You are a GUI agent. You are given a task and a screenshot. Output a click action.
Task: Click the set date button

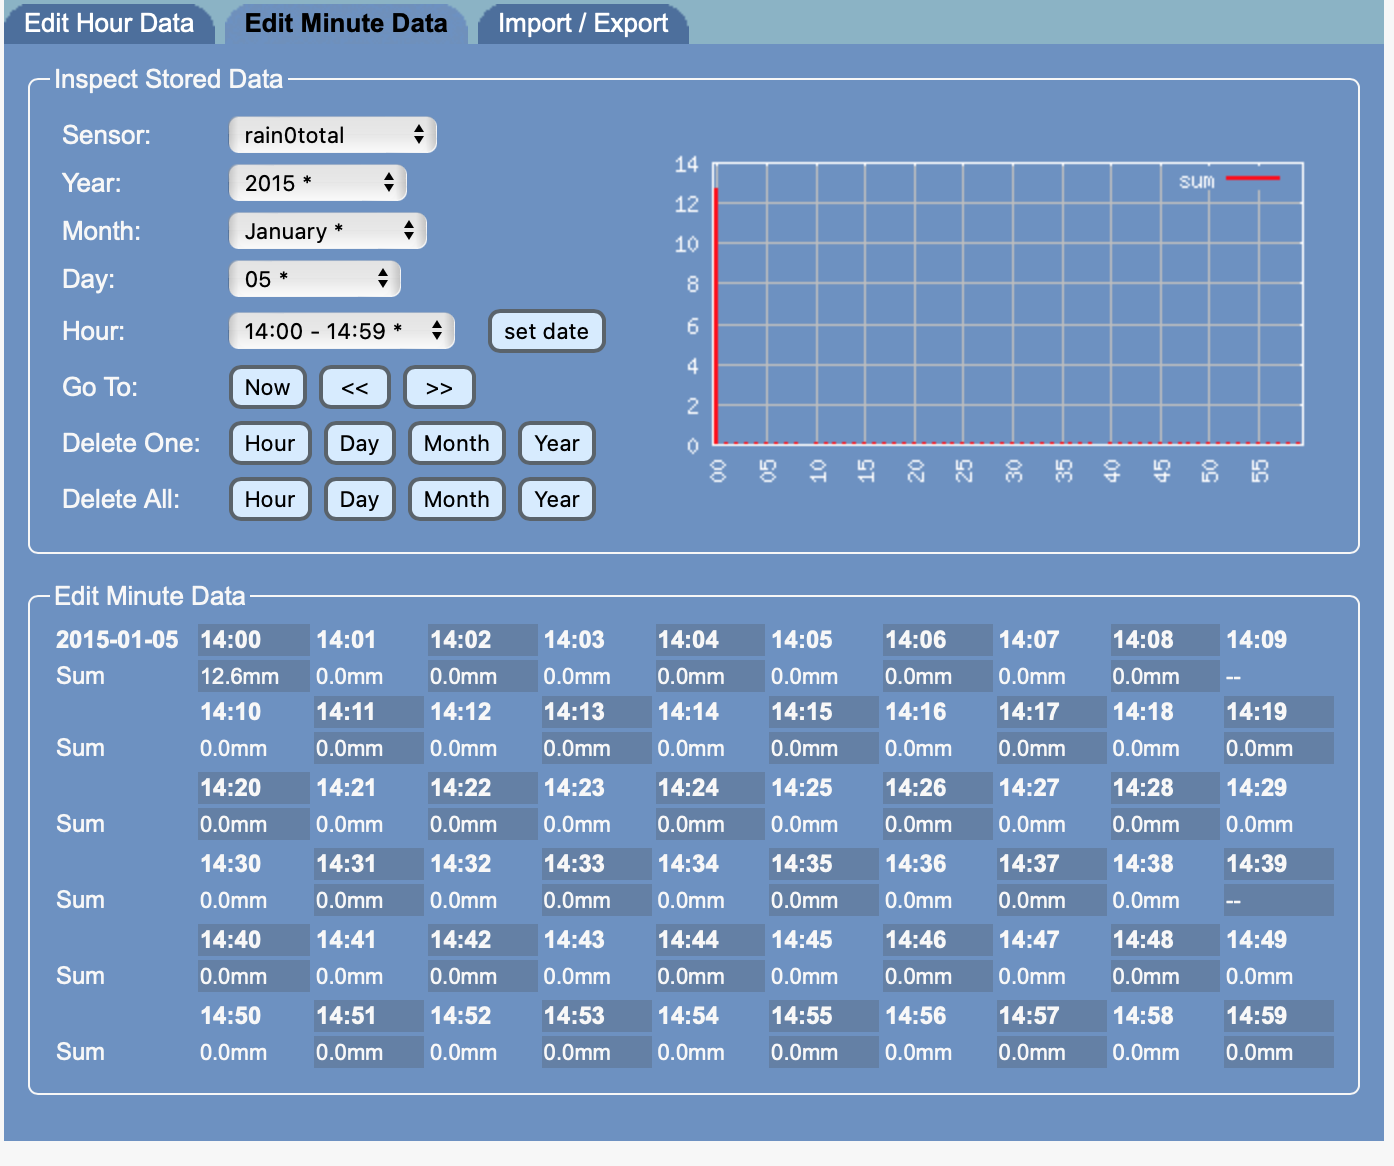click(x=546, y=331)
